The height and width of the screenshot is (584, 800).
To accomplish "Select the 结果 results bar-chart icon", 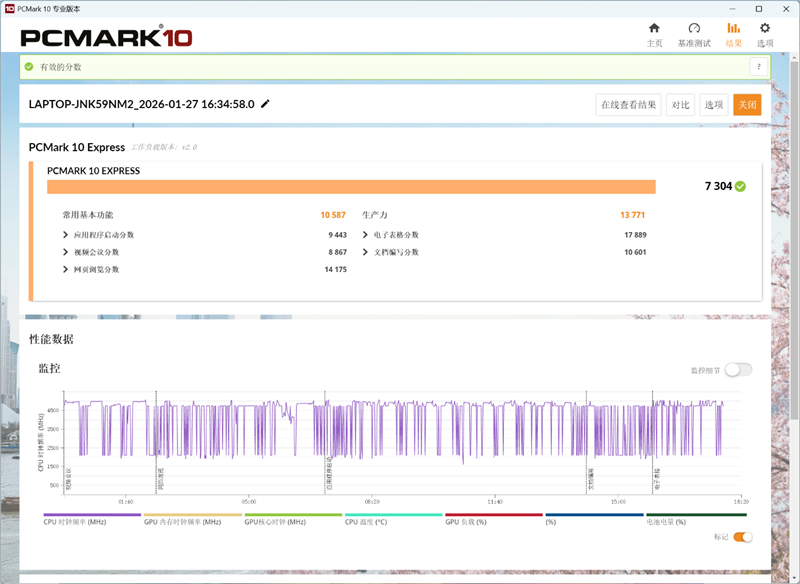I will click(x=733, y=29).
